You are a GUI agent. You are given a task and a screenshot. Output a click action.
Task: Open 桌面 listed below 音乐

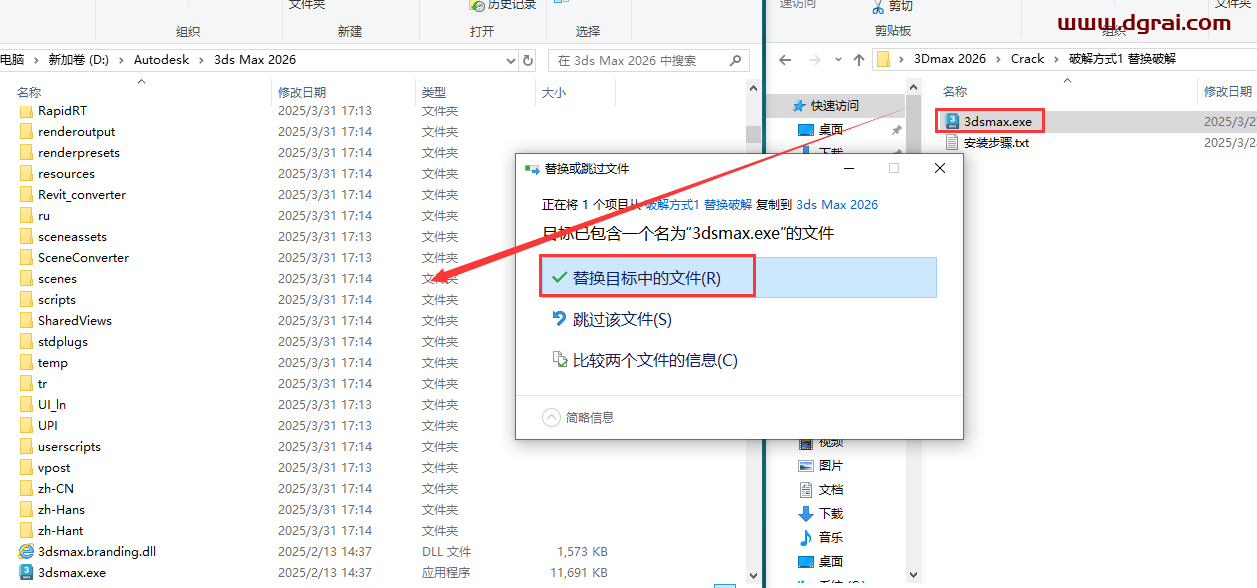(x=821, y=561)
